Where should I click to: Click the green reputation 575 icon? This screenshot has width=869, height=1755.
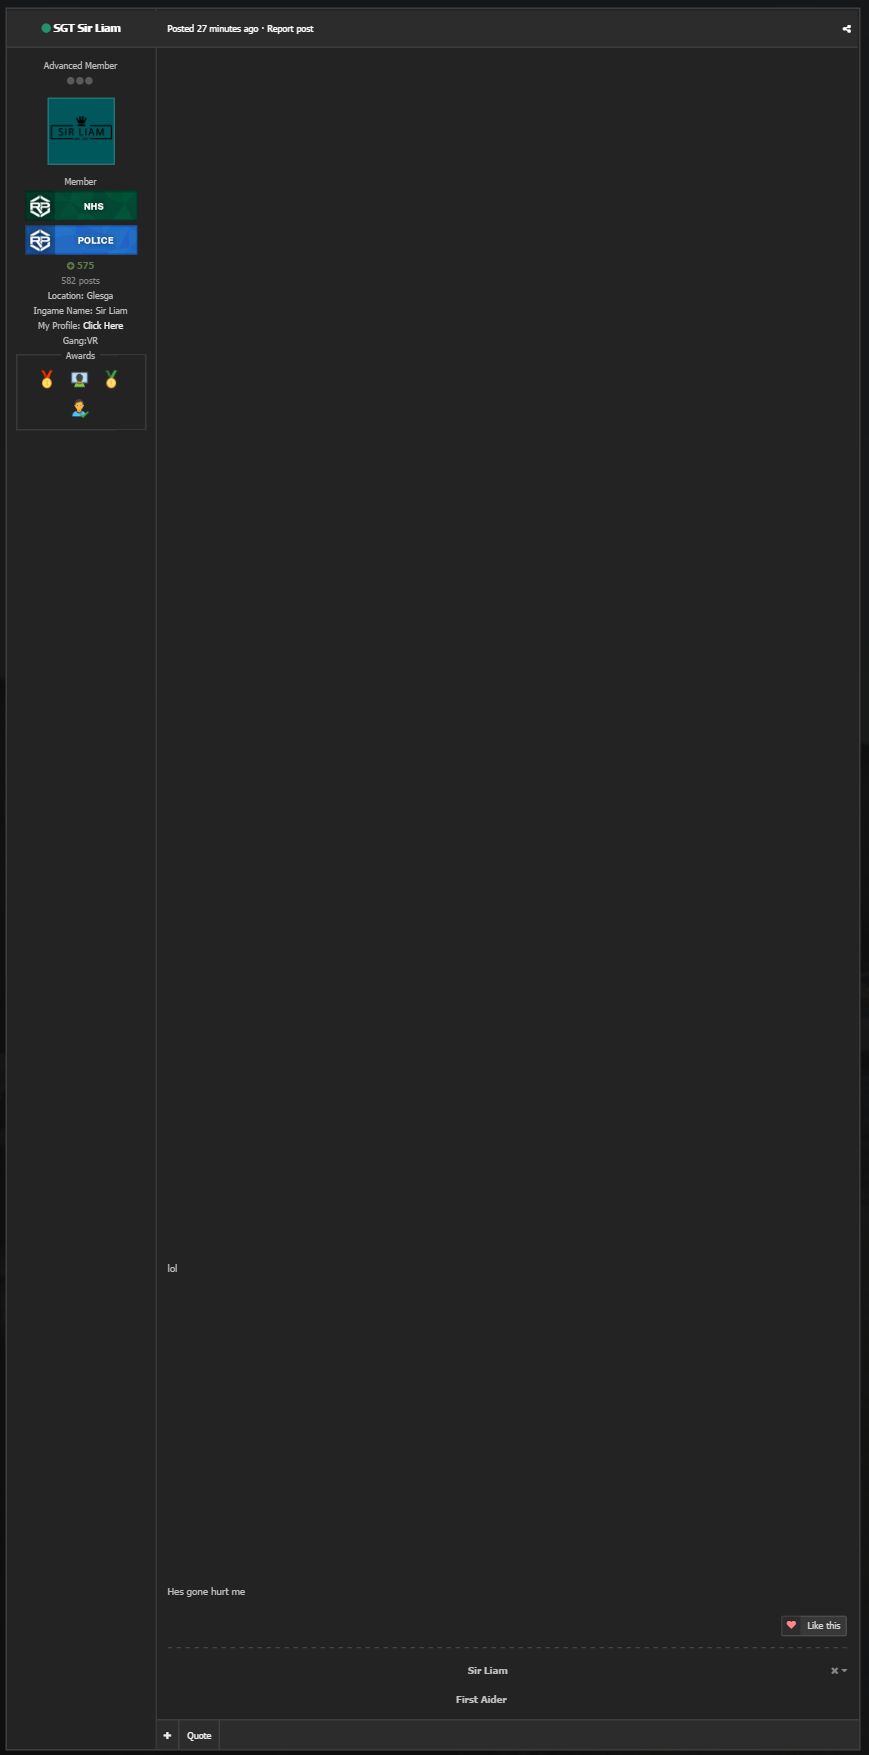(70, 266)
